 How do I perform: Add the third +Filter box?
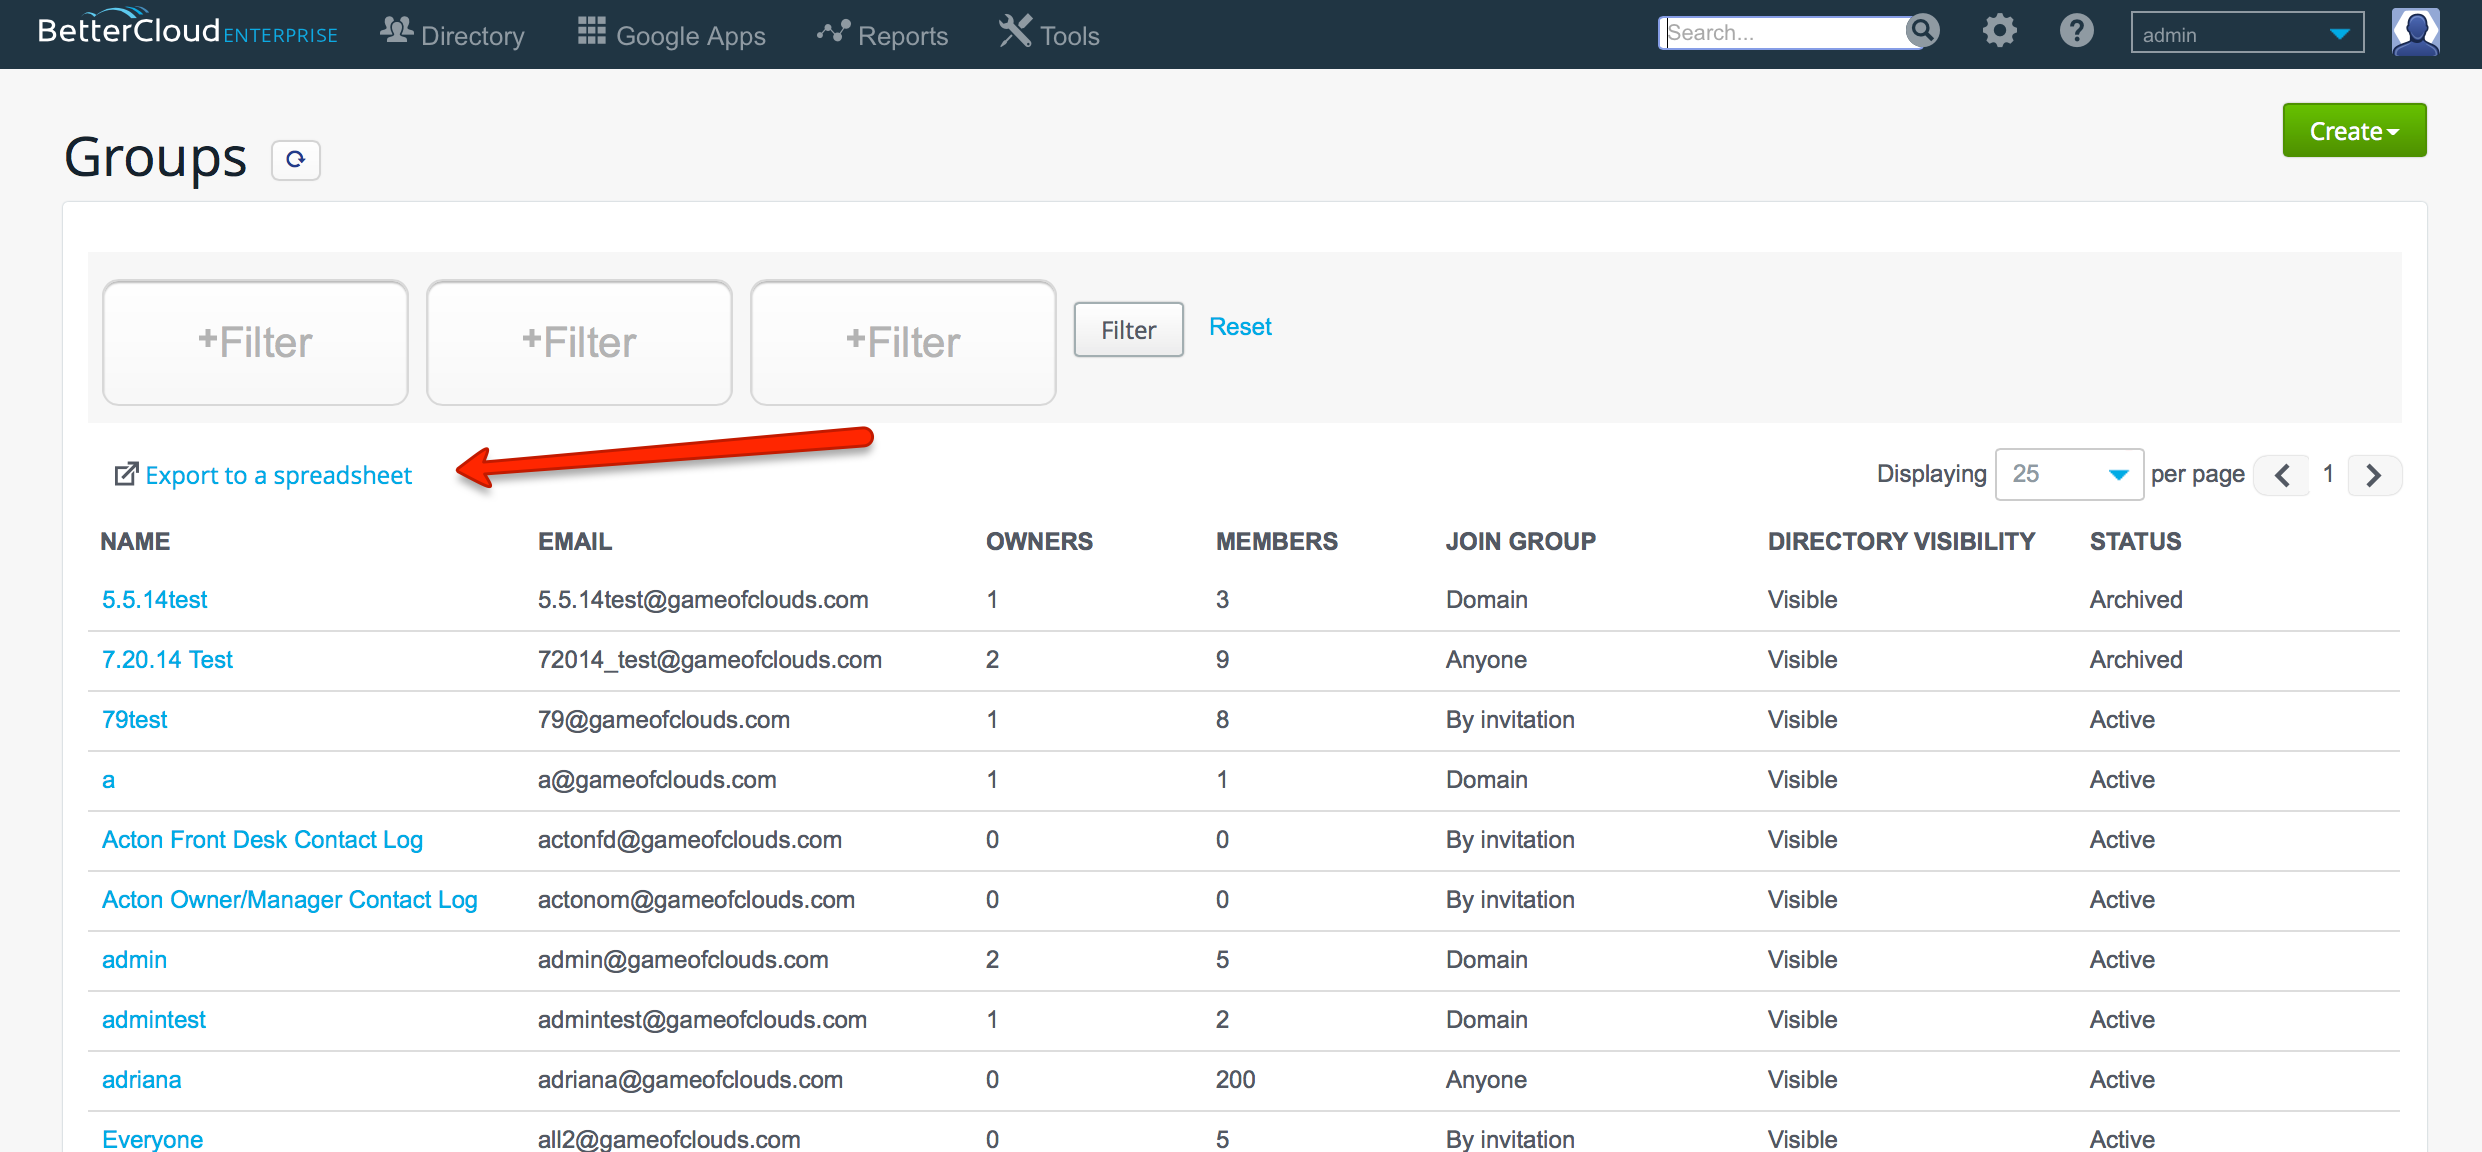tap(903, 342)
